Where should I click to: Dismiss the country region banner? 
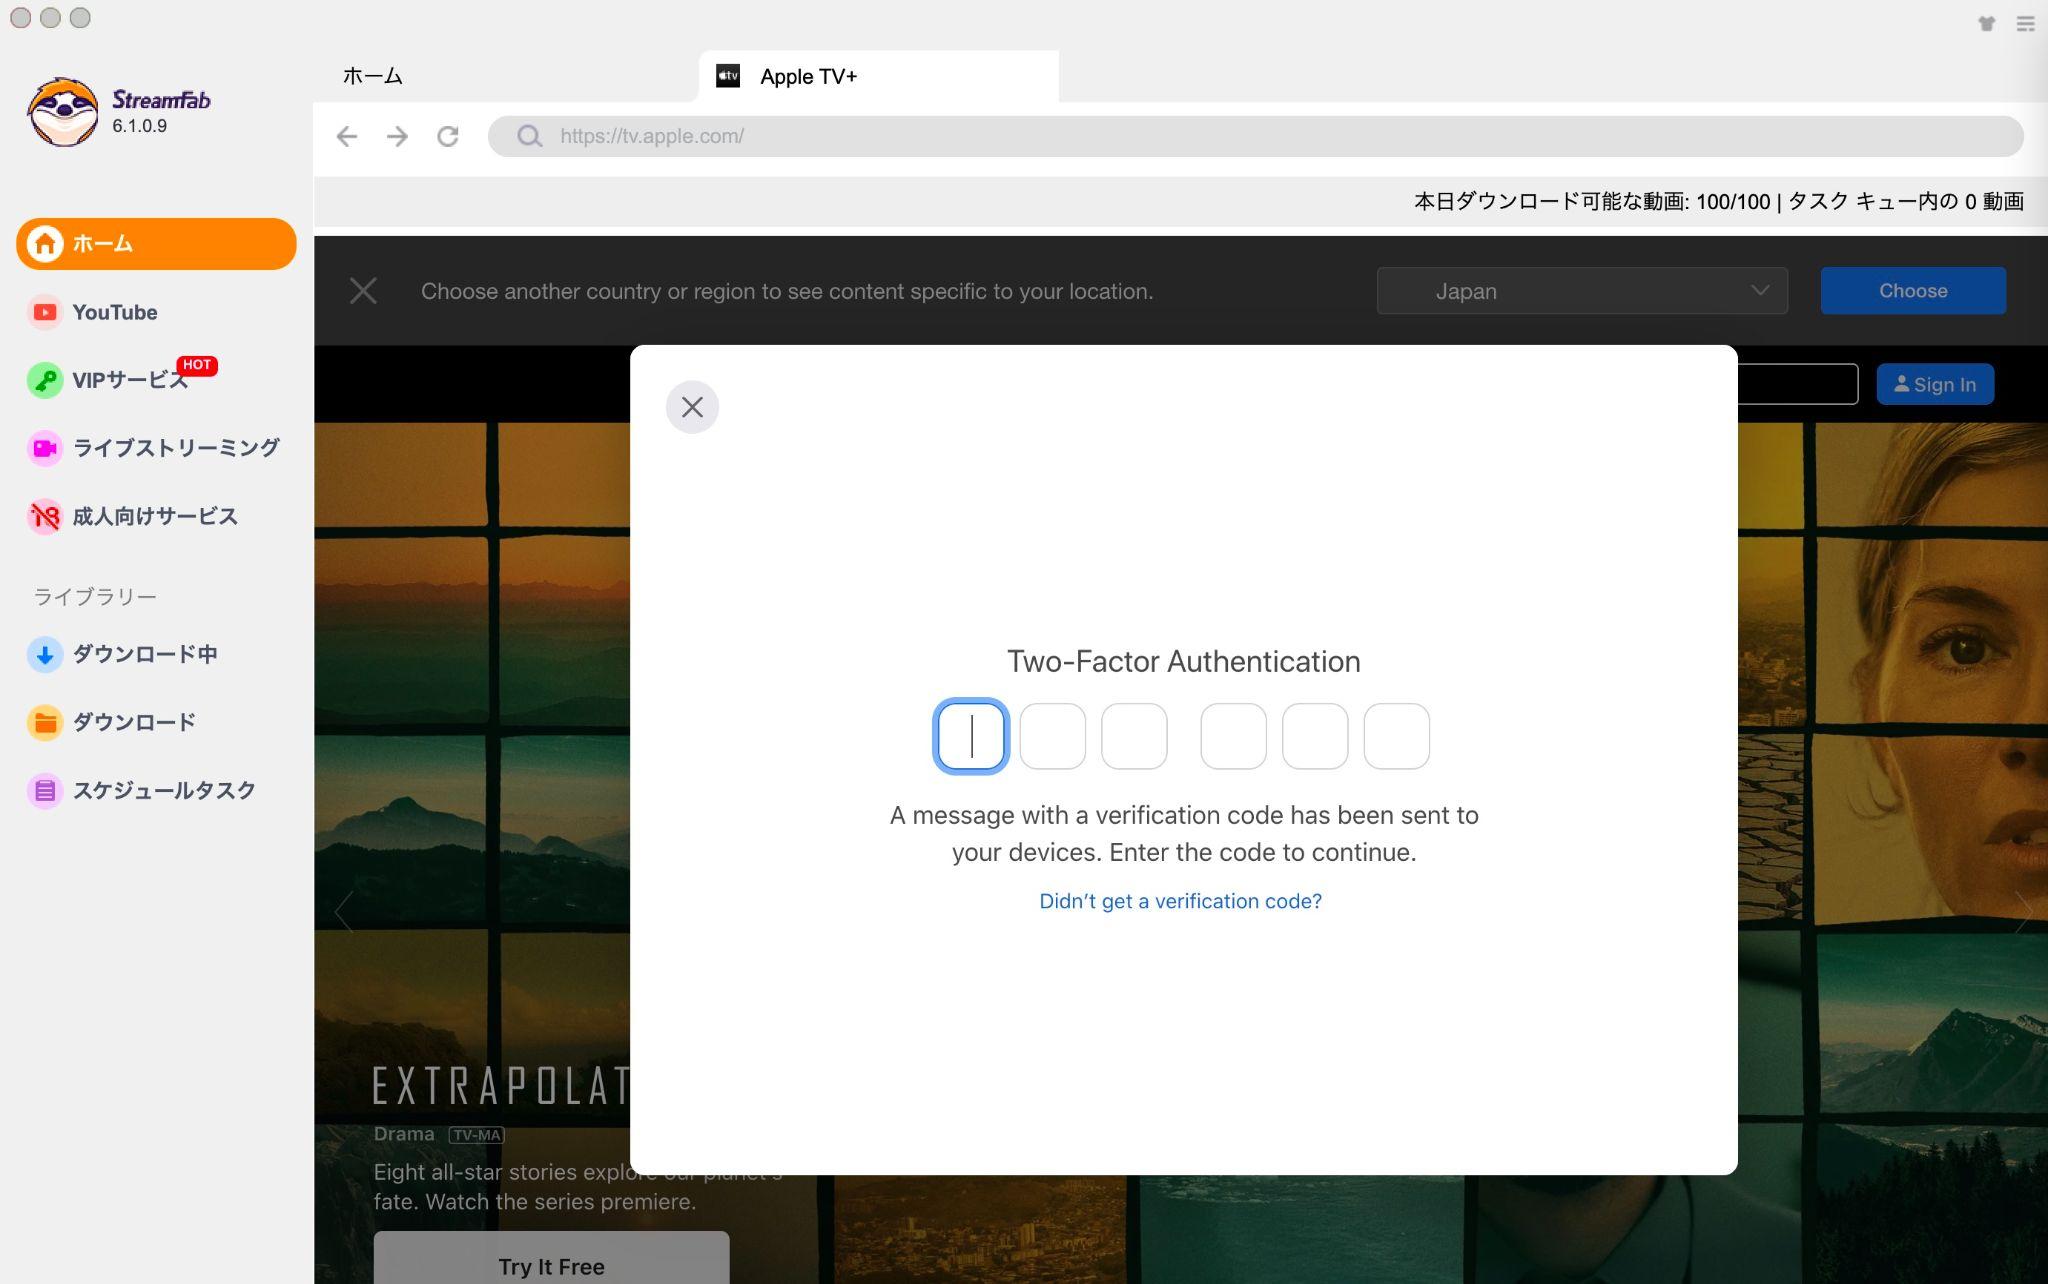[363, 291]
